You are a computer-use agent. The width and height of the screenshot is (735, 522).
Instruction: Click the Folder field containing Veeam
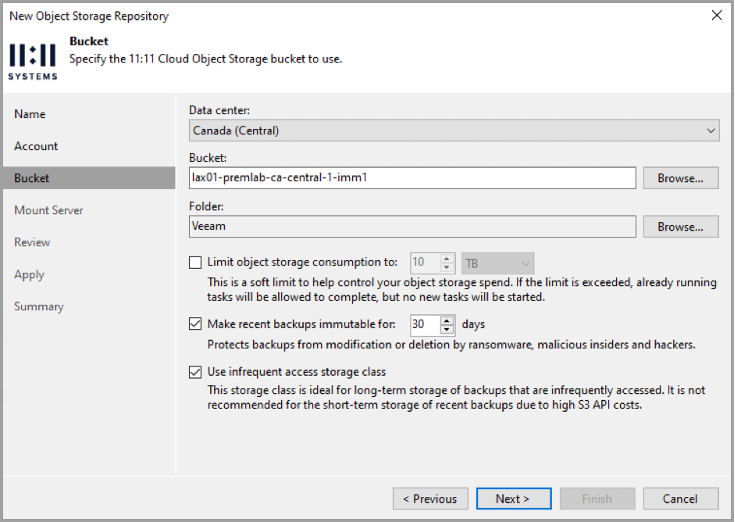412,227
